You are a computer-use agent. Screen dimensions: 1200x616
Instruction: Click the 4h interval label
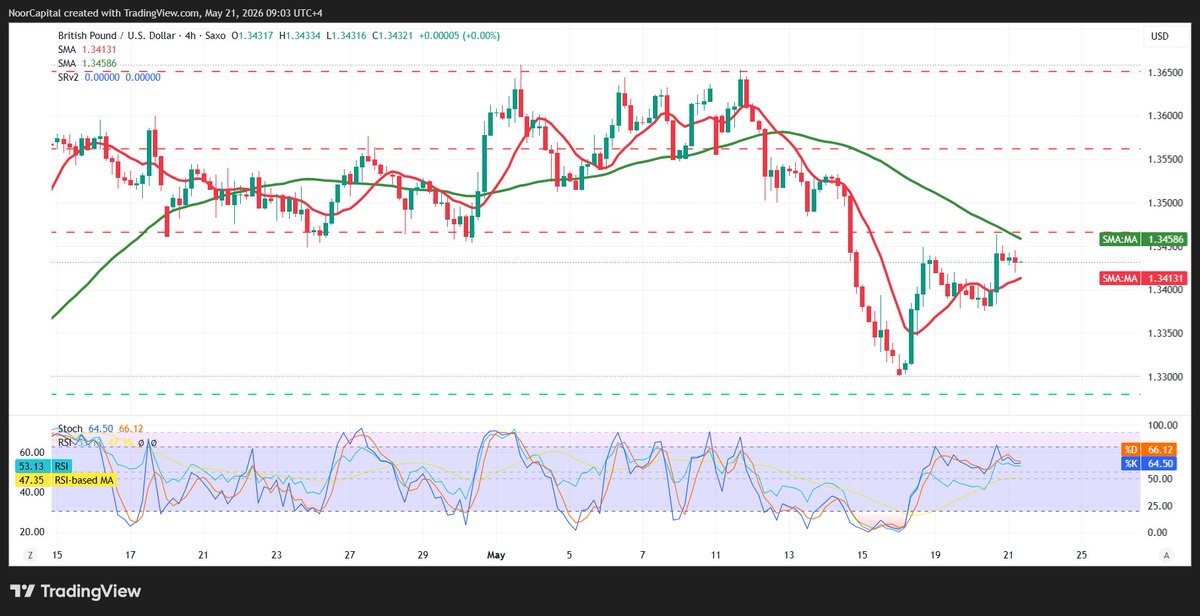[x=188, y=36]
